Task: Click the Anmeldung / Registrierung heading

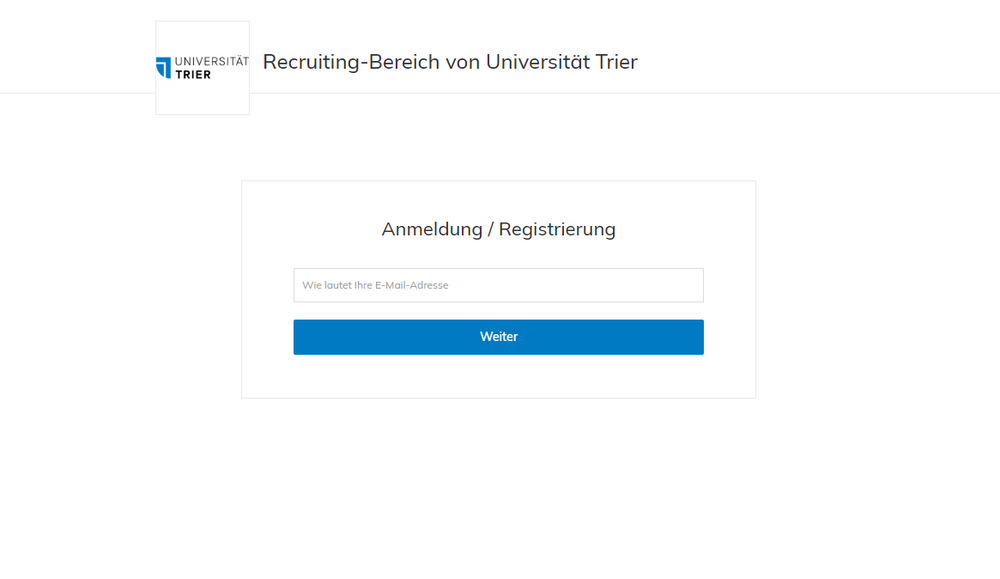Action: pos(498,229)
